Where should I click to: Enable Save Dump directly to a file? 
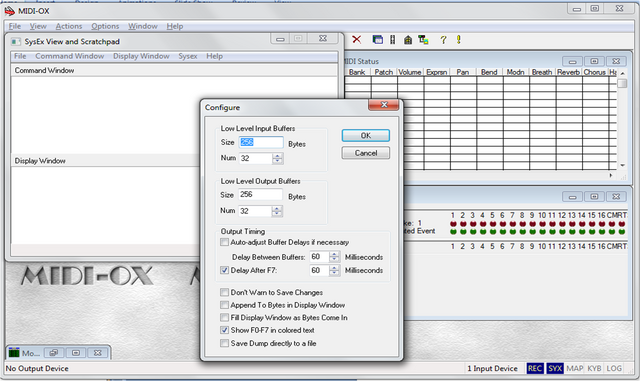point(224,343)
